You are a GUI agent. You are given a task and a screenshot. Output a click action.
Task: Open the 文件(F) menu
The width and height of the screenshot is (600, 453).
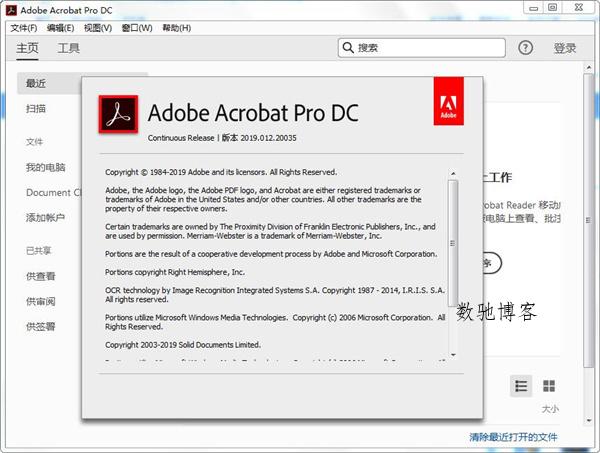[24, 28]
